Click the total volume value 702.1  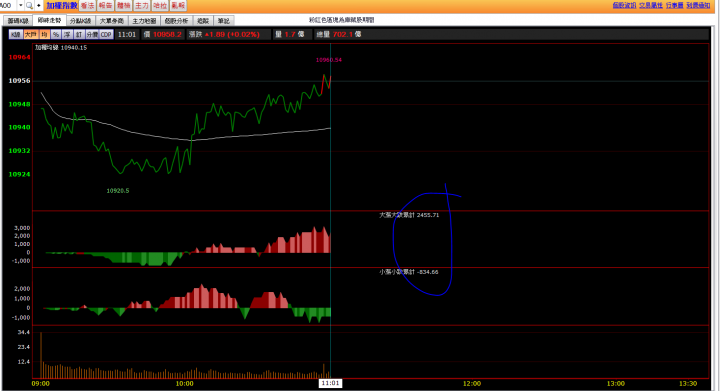point(343,34)
